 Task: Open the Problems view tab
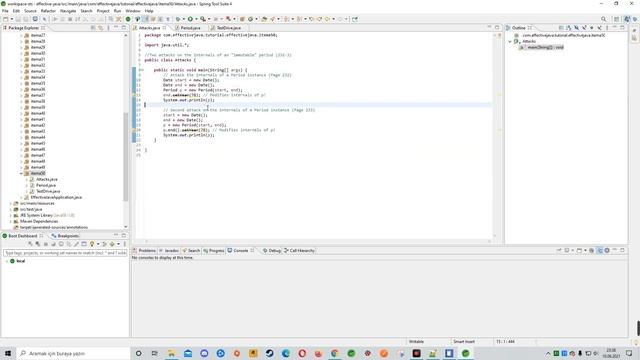click(x=144, y=250)
